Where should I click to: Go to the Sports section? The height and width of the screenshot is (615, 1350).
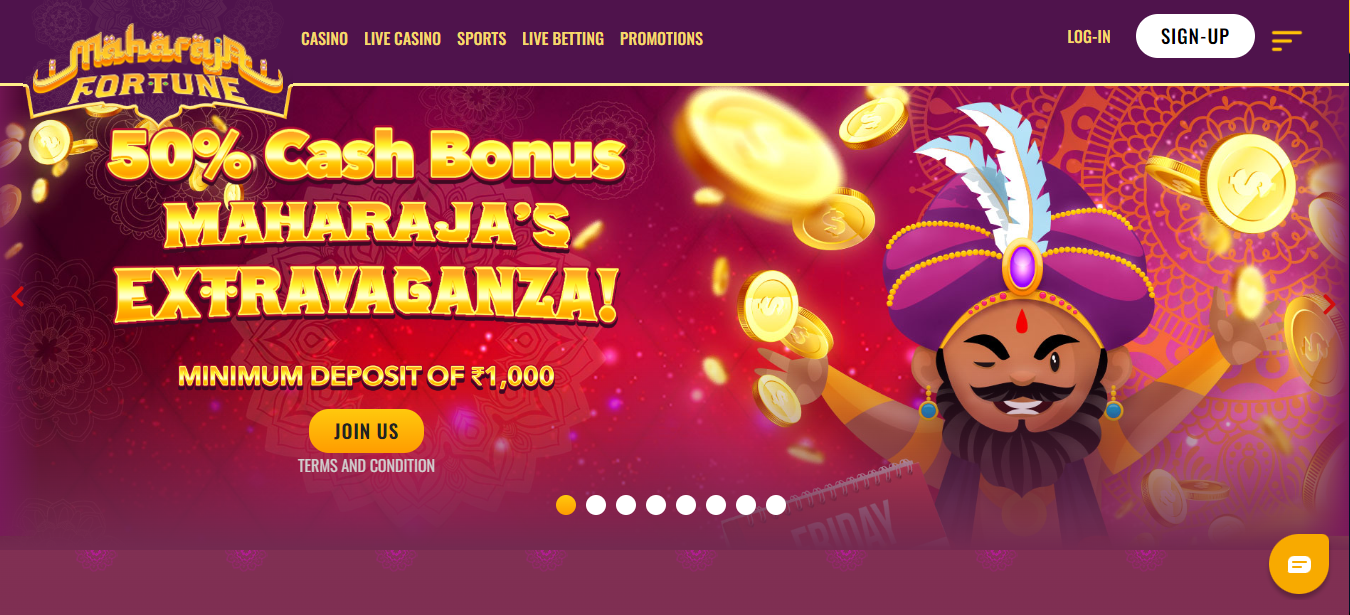point(481,39)
